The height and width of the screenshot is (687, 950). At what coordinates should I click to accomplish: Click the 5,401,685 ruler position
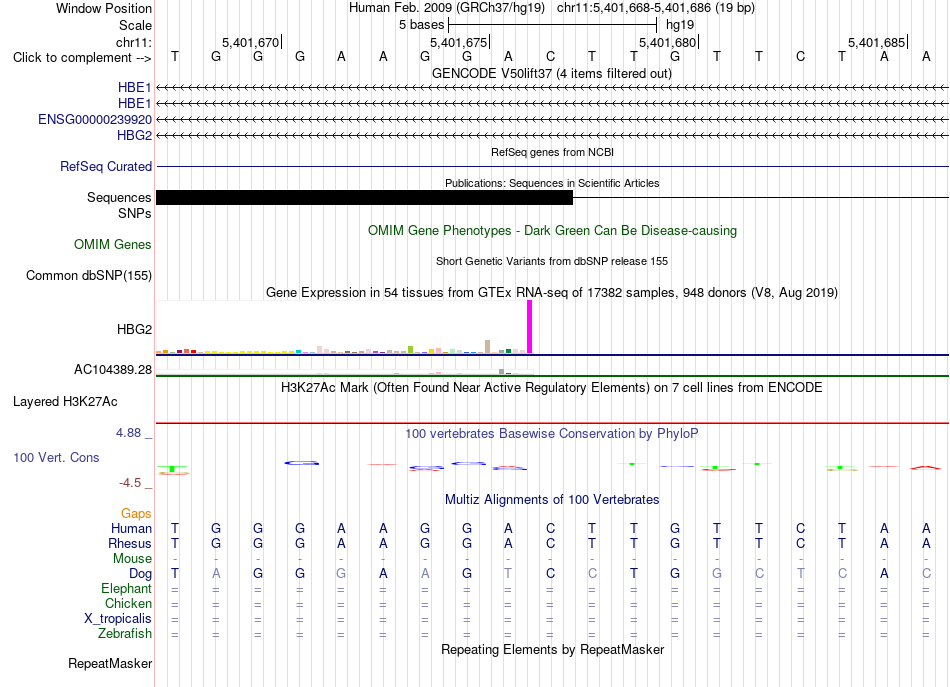coord(876,42)
